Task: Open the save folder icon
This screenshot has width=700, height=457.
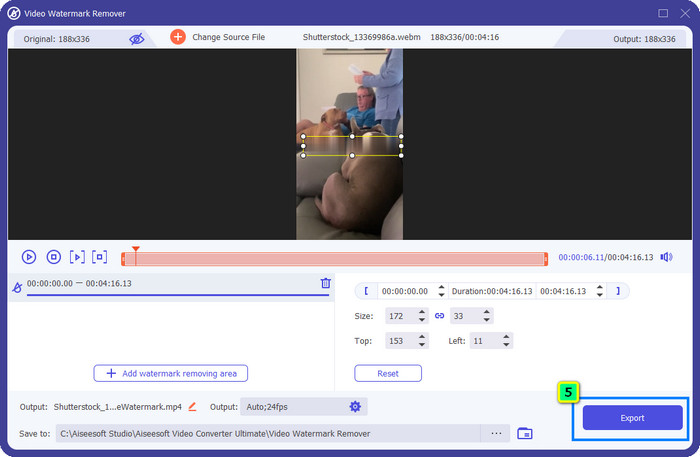Action: click(525, 433)
